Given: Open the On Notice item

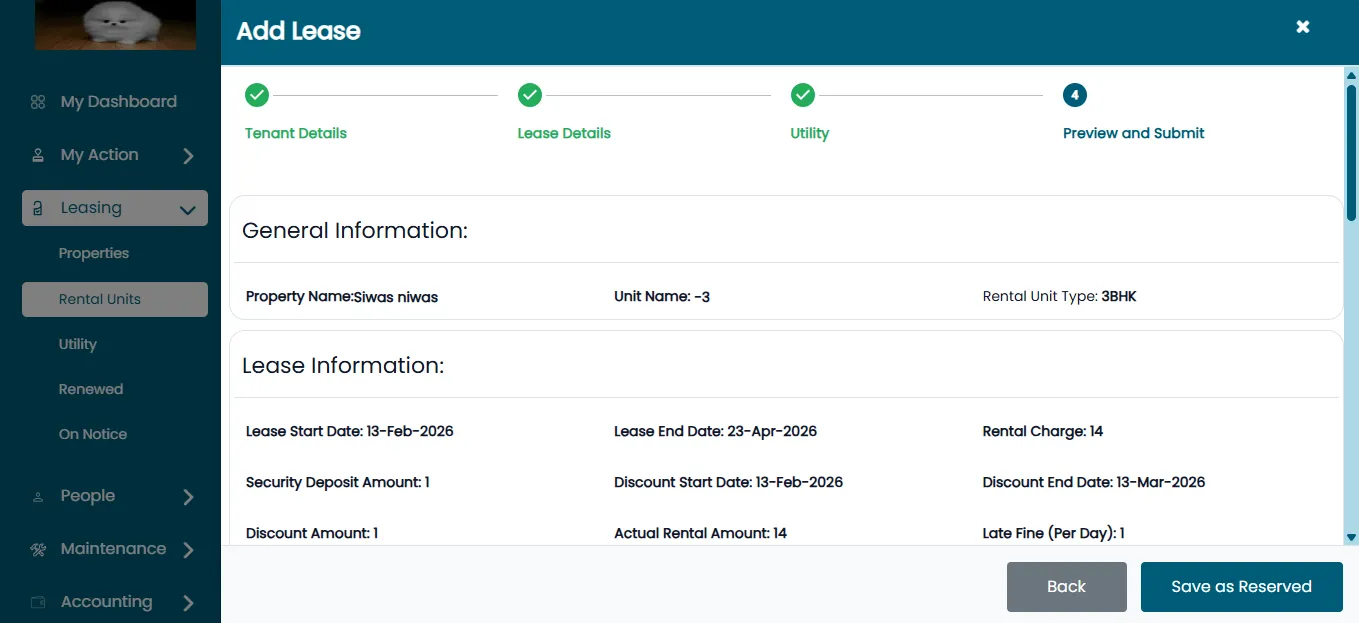Looking at the screenshot, I should (93, 434).
